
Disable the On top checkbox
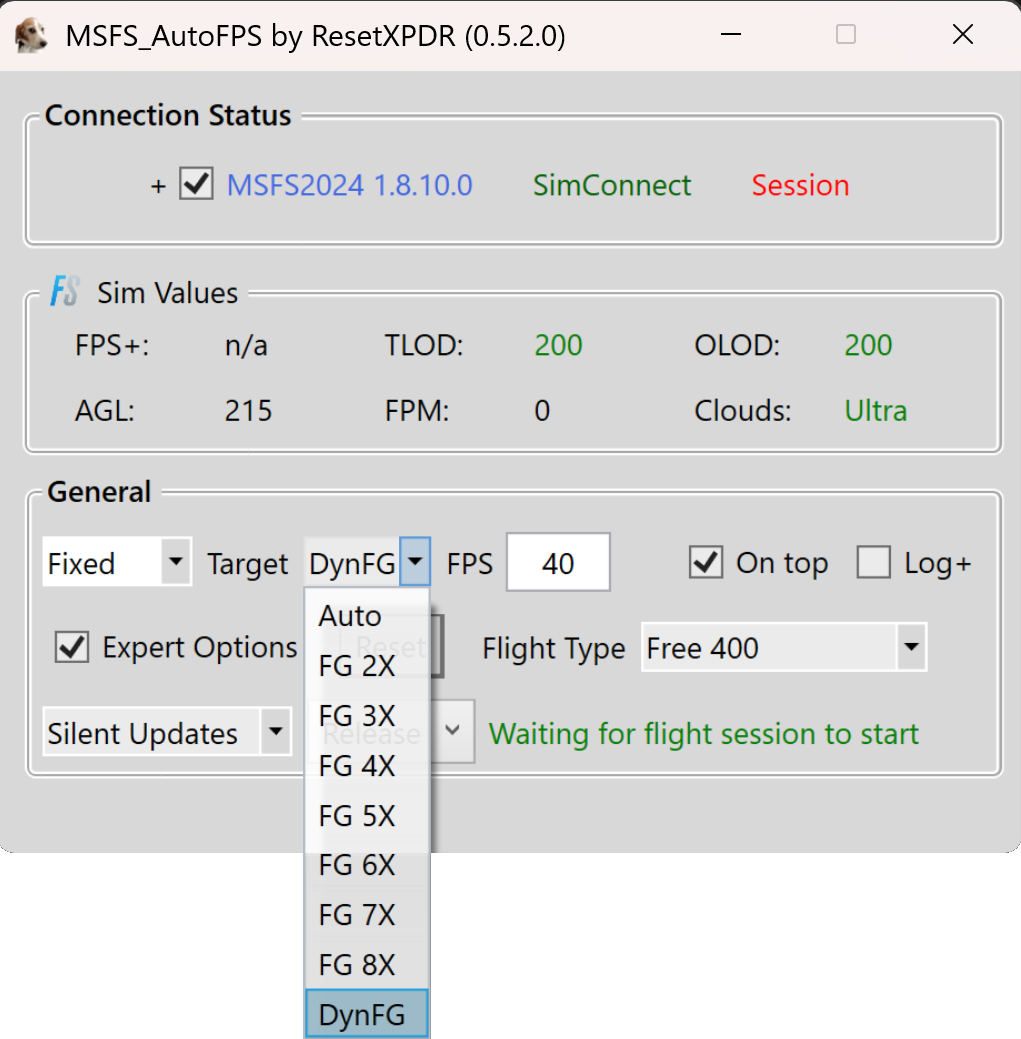(706, 563)
